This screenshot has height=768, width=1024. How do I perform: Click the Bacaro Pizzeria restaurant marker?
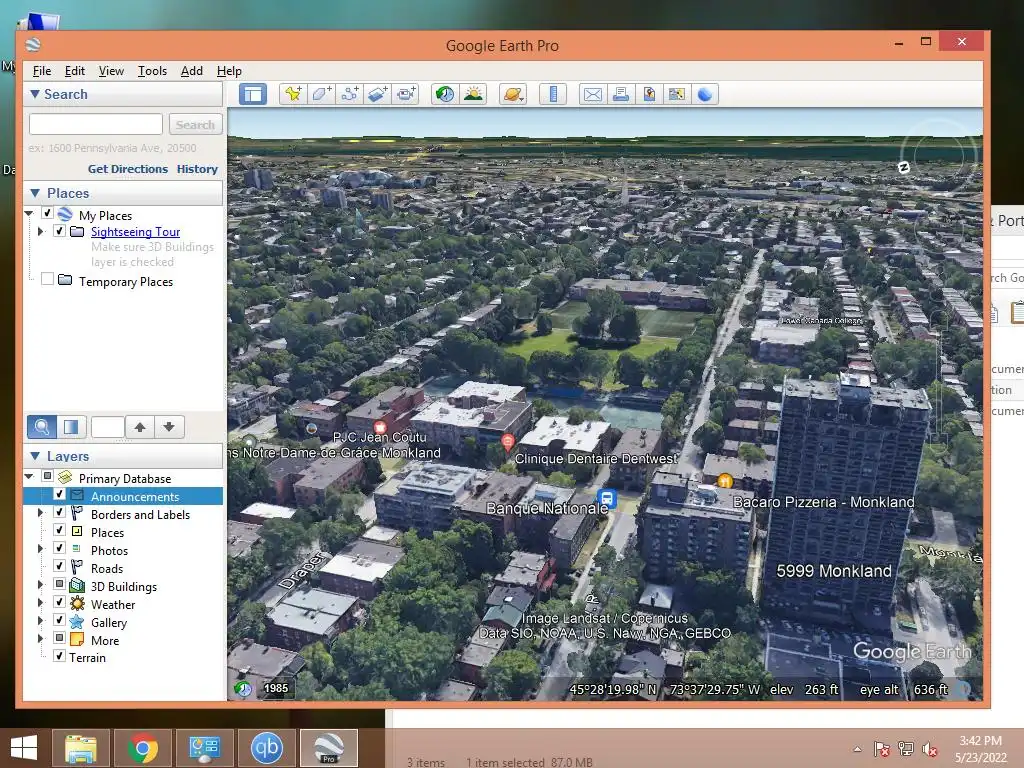pyautogui.click(x=725, y=481)
